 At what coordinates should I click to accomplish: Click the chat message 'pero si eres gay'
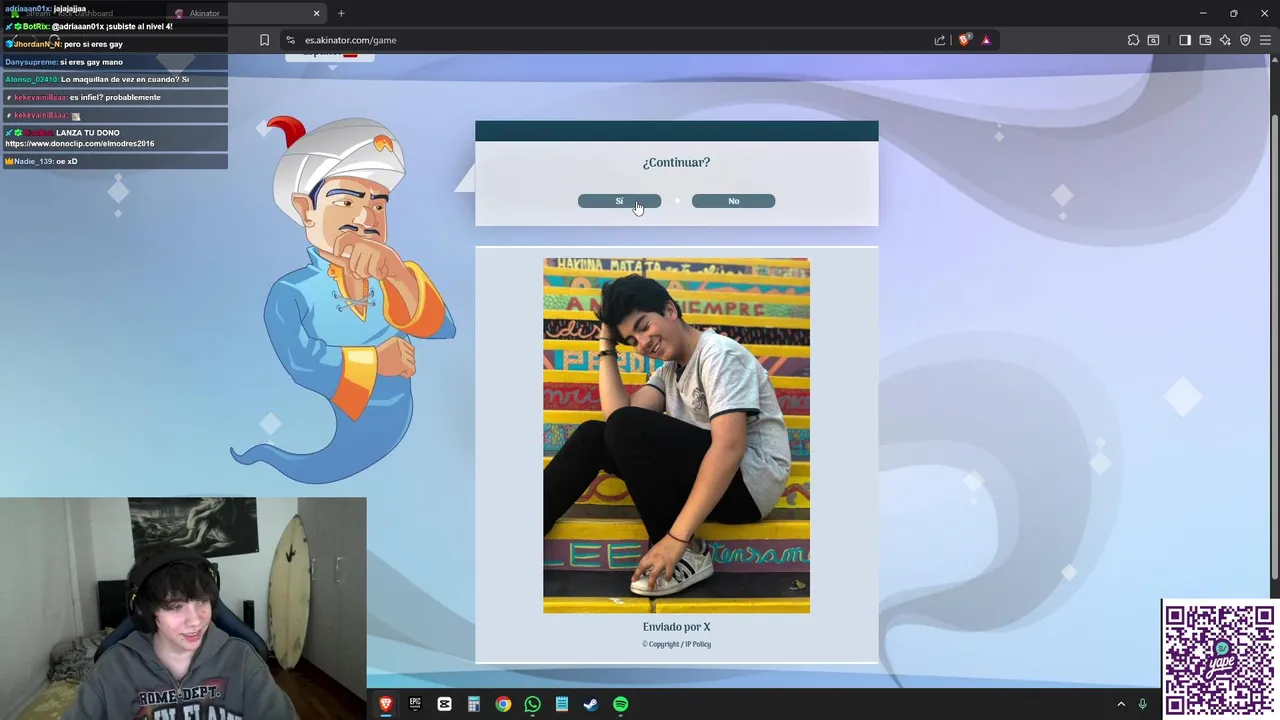tap(93, 44)
